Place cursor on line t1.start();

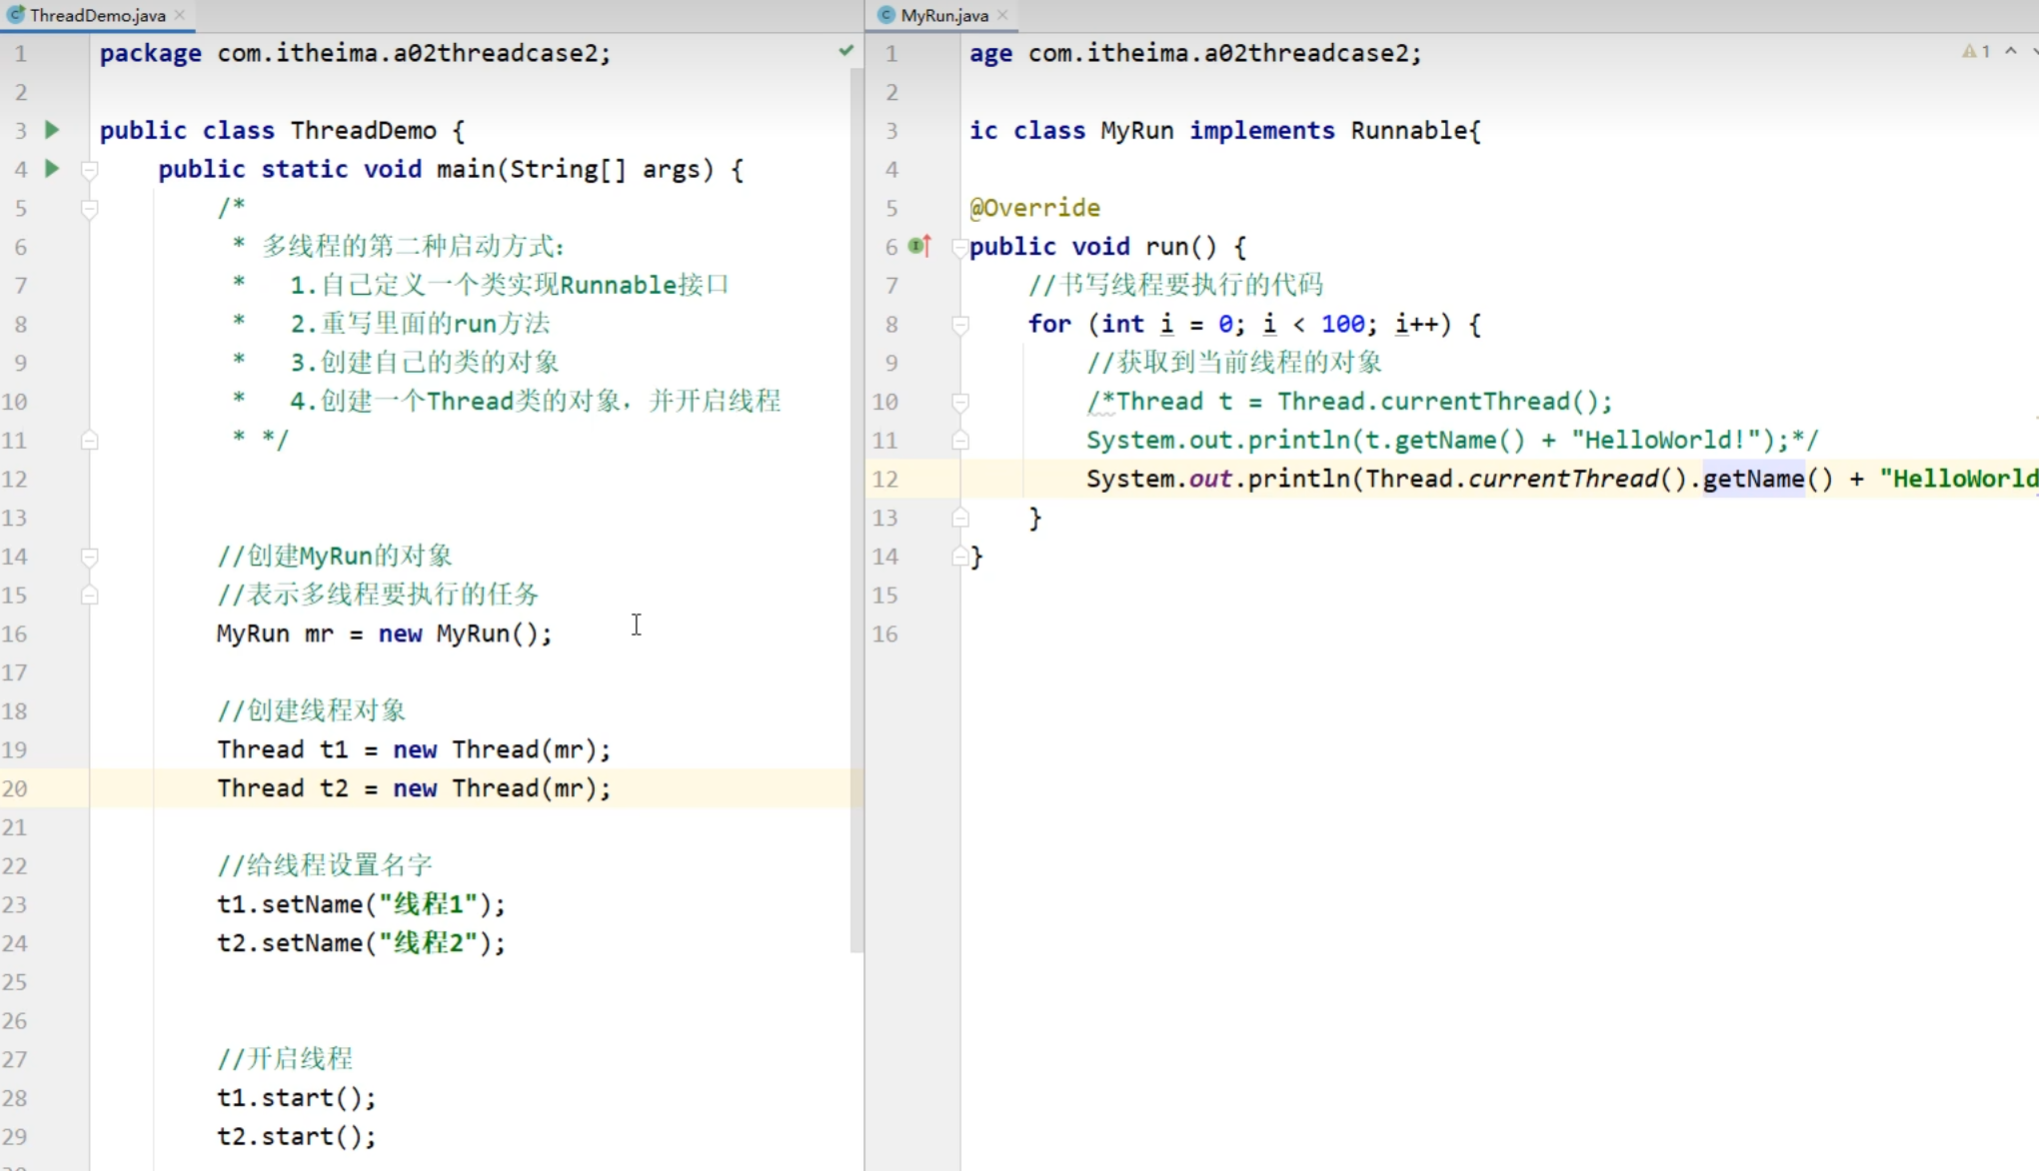[x=296, y=1098]
